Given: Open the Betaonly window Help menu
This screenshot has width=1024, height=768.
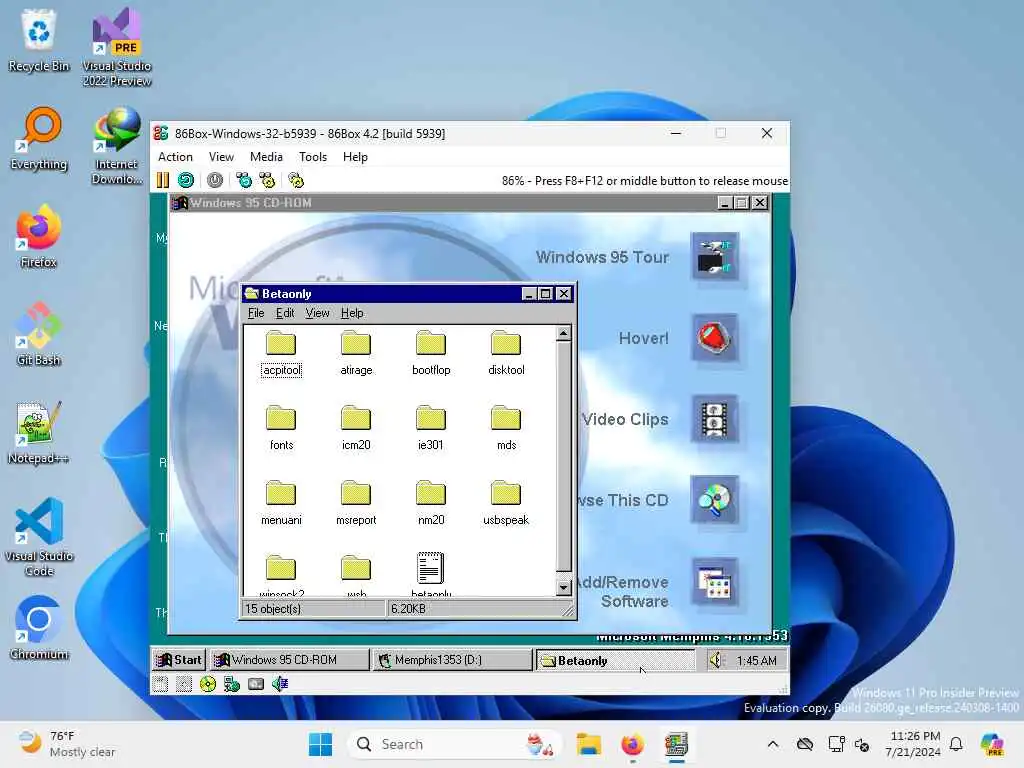Looking at the screenshot, I should pyautogui.click(x=352, y=313).
